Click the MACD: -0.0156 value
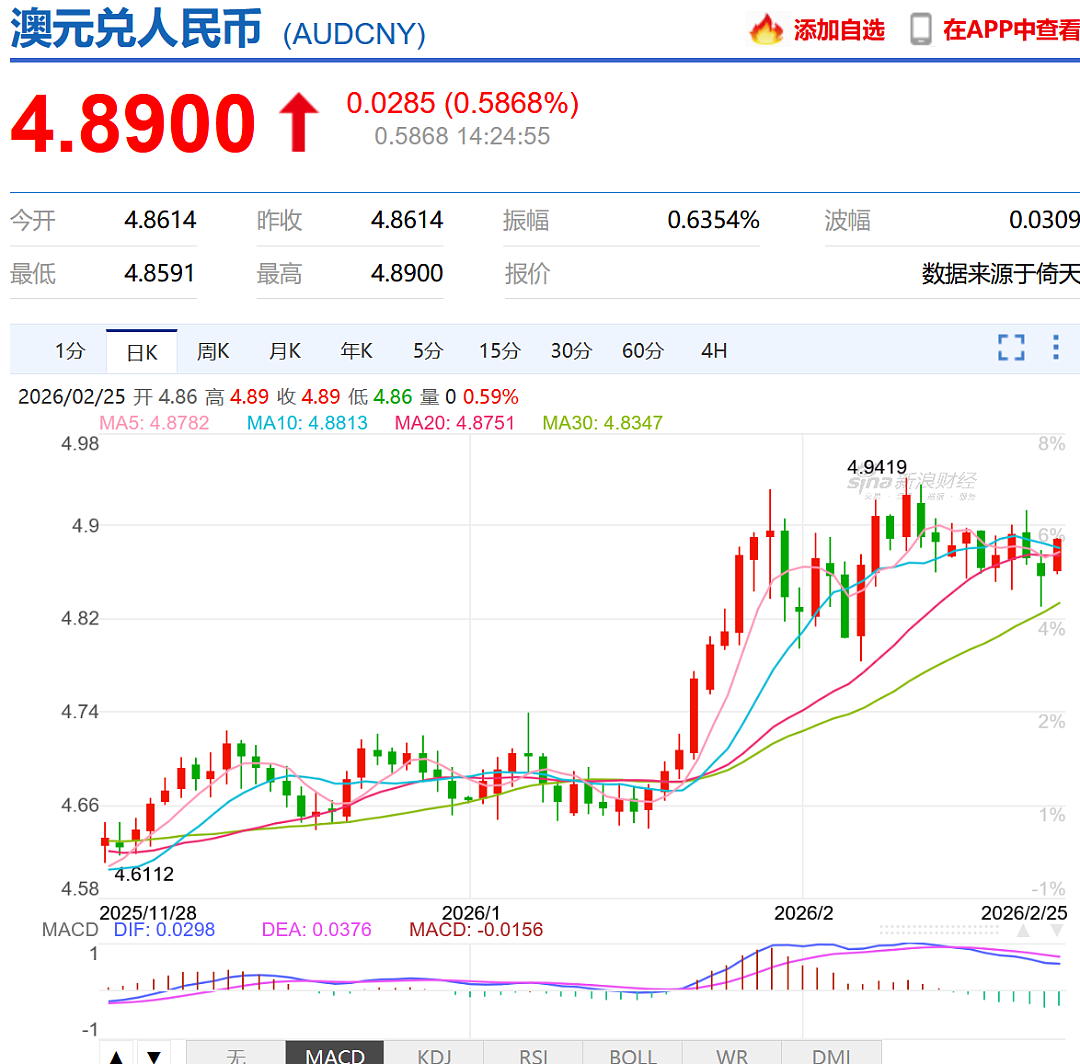 [x=476, y=930]
